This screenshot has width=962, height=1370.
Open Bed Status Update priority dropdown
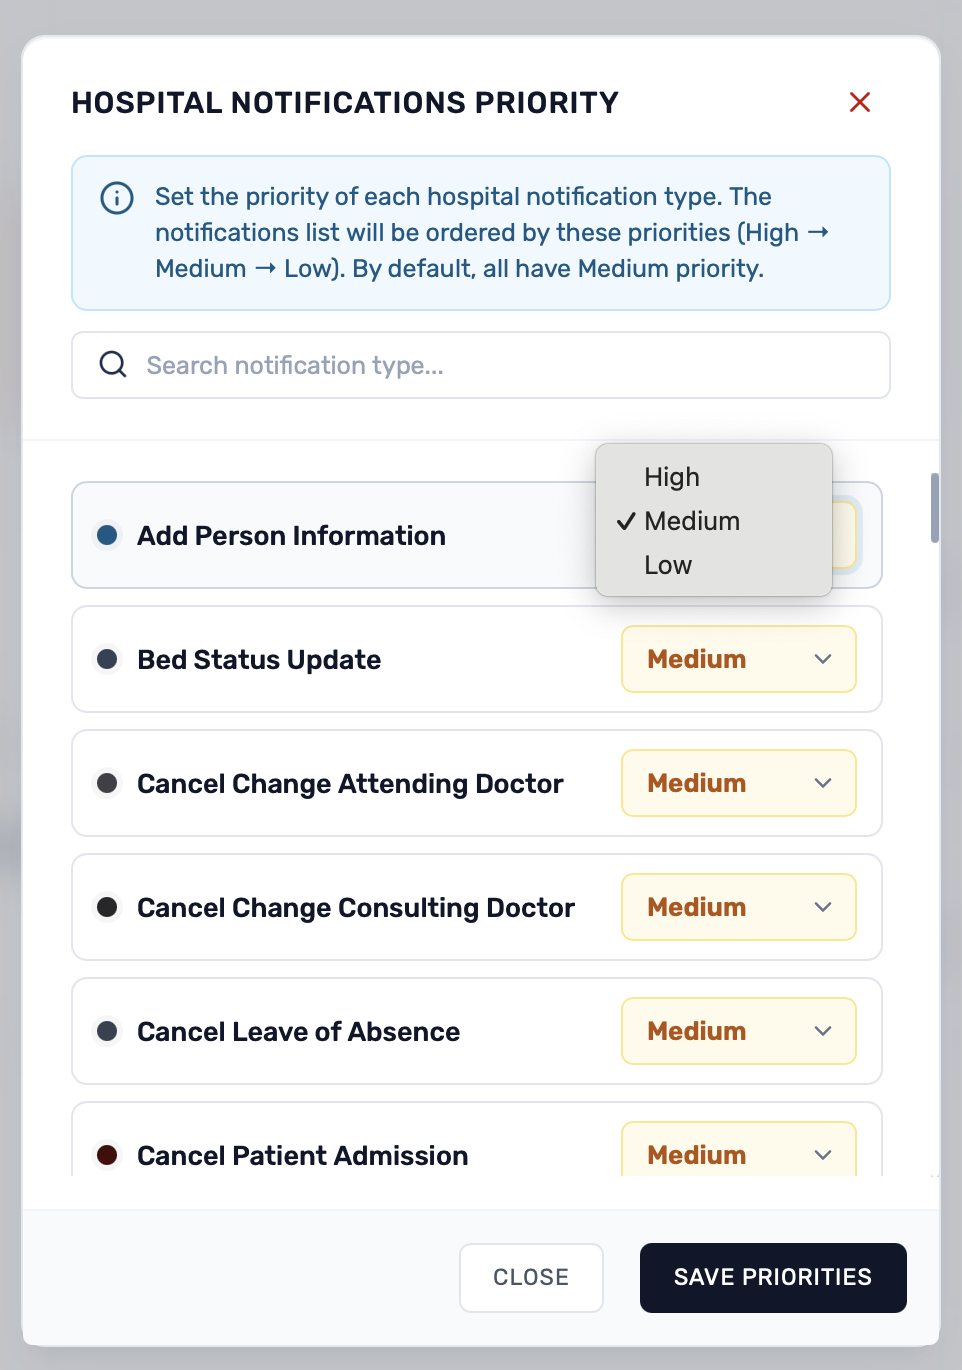739,659
